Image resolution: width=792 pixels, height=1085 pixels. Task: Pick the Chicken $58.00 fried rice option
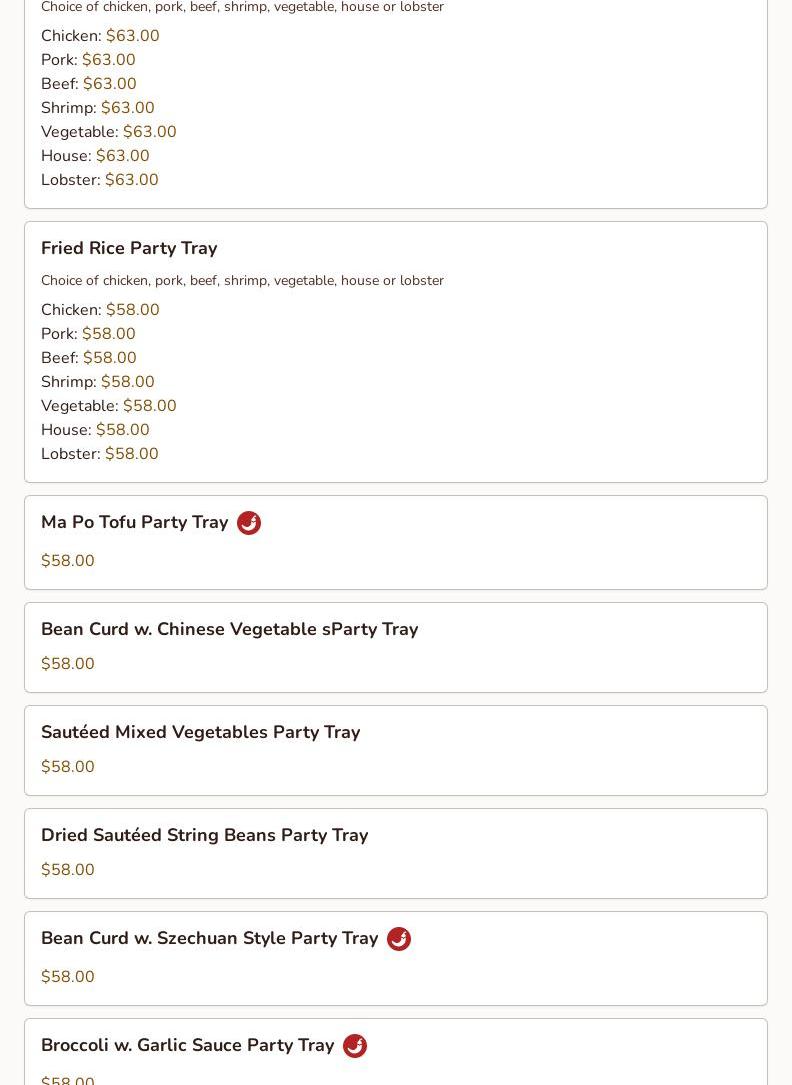[x=100, y=309]
